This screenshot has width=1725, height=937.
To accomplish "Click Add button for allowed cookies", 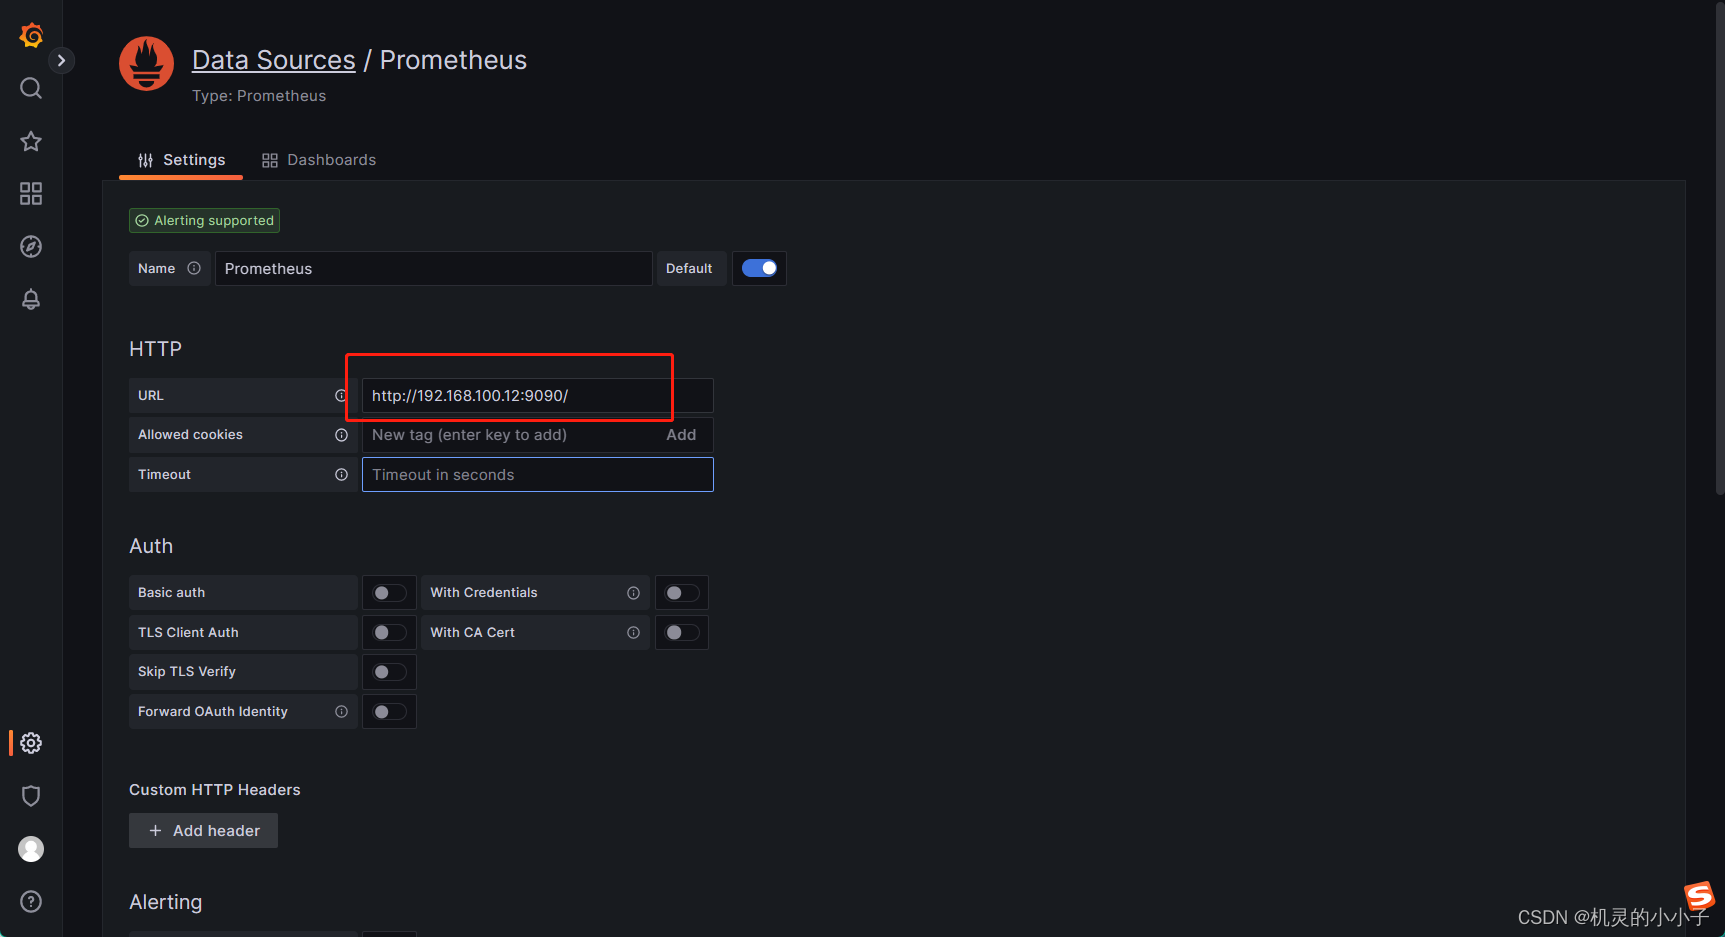I will [681, 435].
